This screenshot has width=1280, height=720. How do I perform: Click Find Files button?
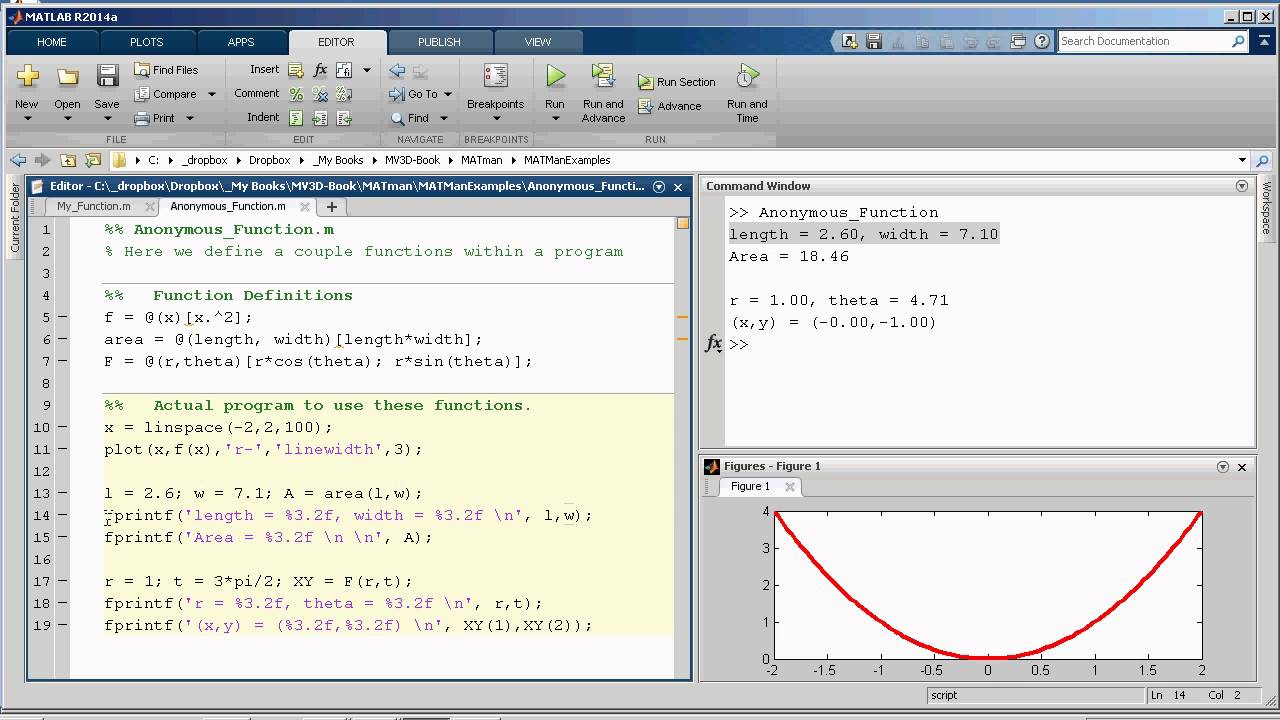[x=166, y=70]
